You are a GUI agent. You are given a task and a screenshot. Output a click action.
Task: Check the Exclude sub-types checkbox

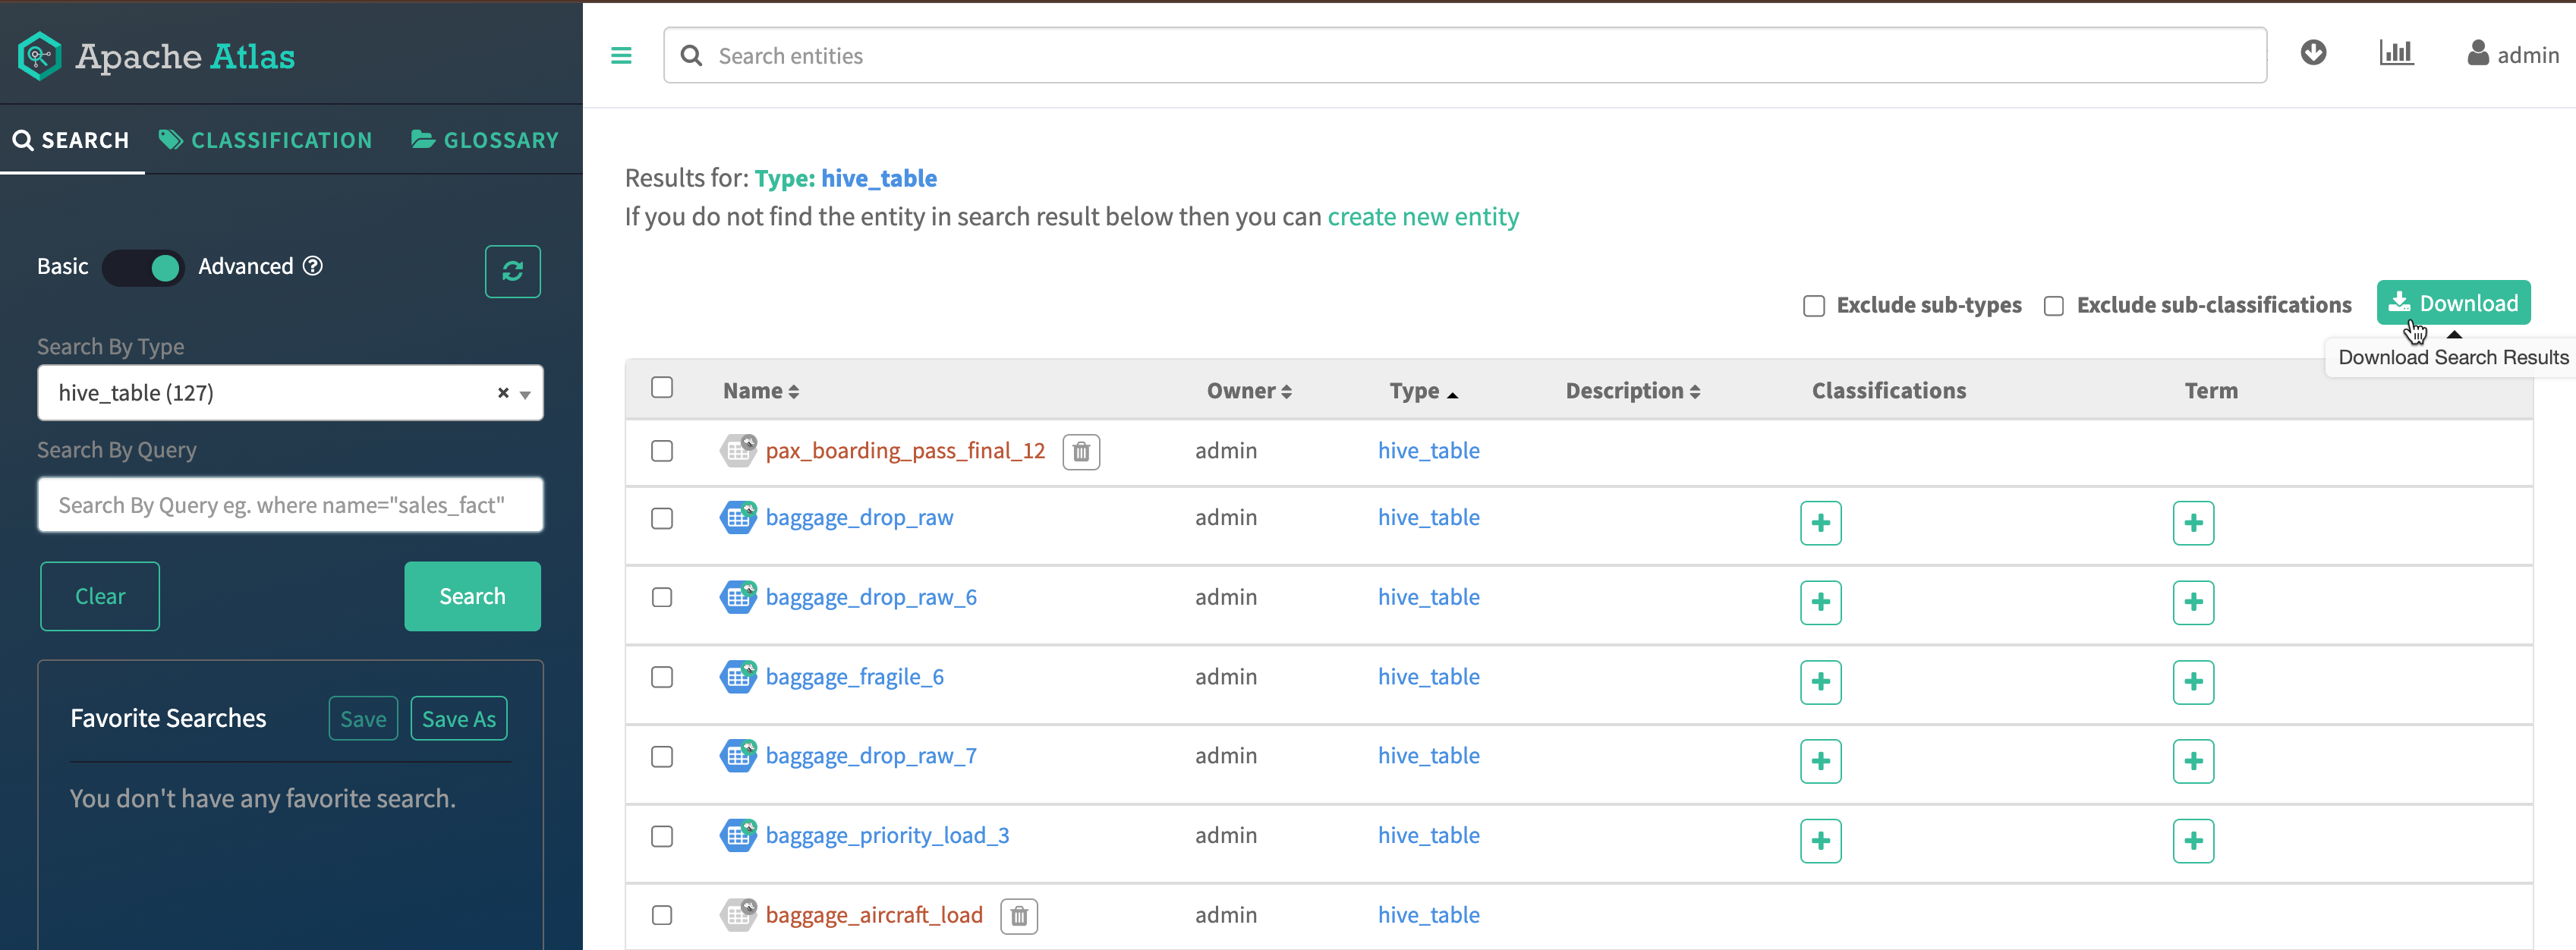pos(1813,306)
